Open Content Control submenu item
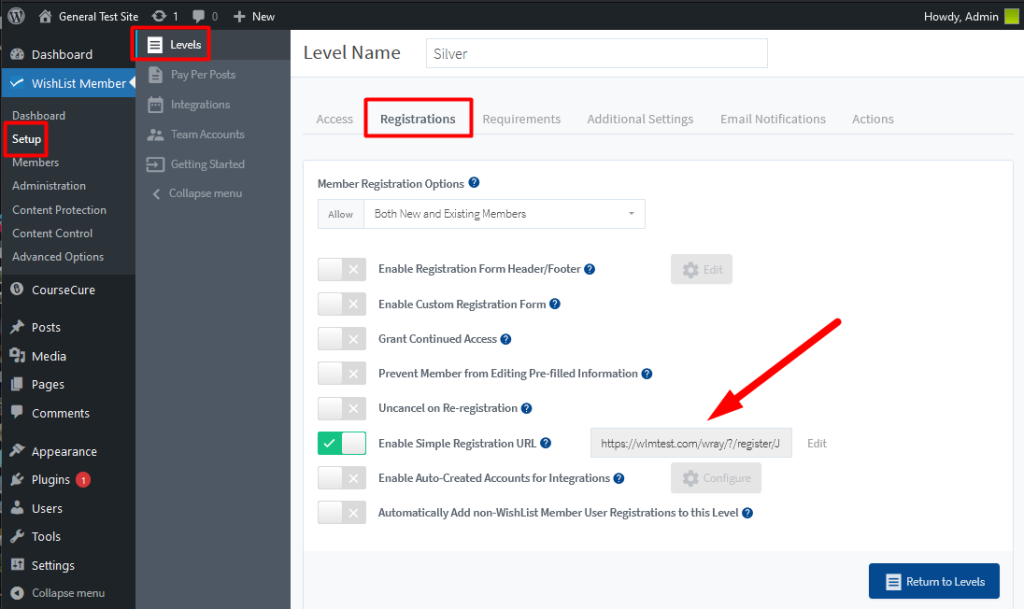Viewport: 1024px width, 609px height. 52,233
